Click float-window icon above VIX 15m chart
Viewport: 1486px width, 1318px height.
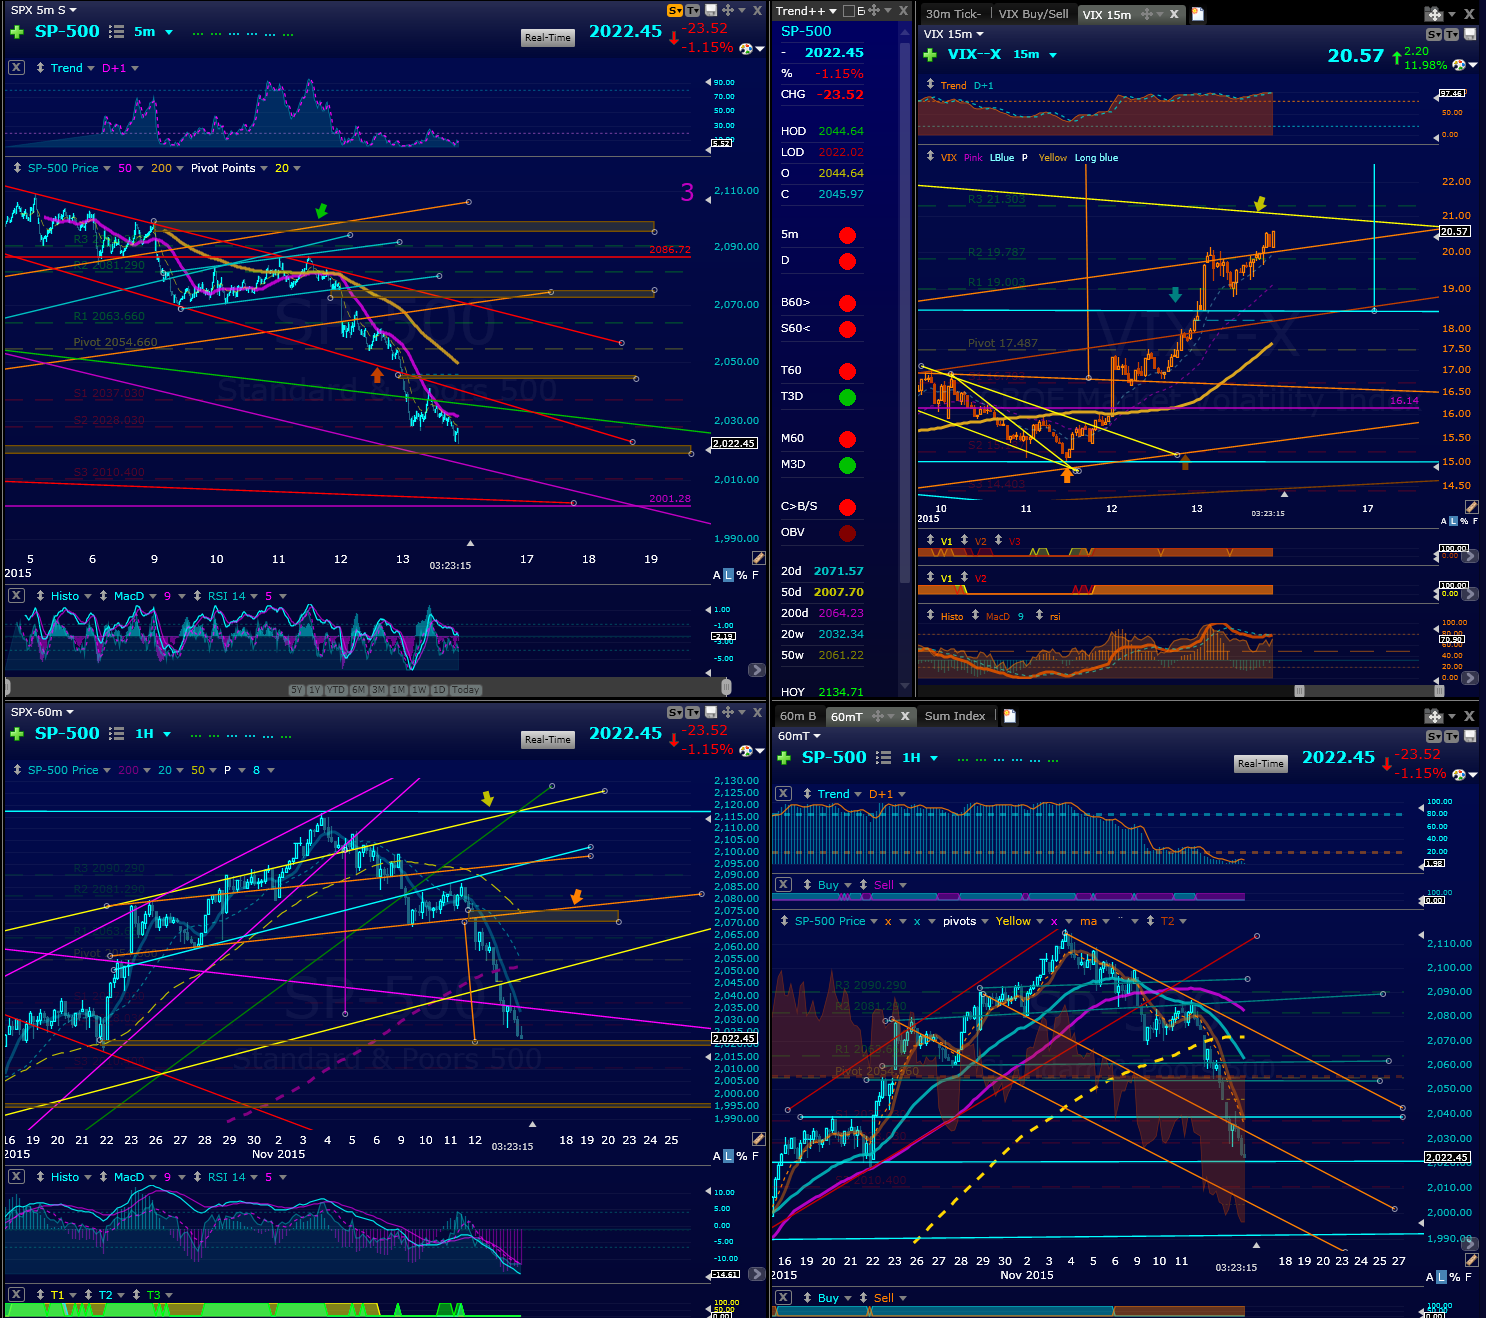tap(1434, 14)
